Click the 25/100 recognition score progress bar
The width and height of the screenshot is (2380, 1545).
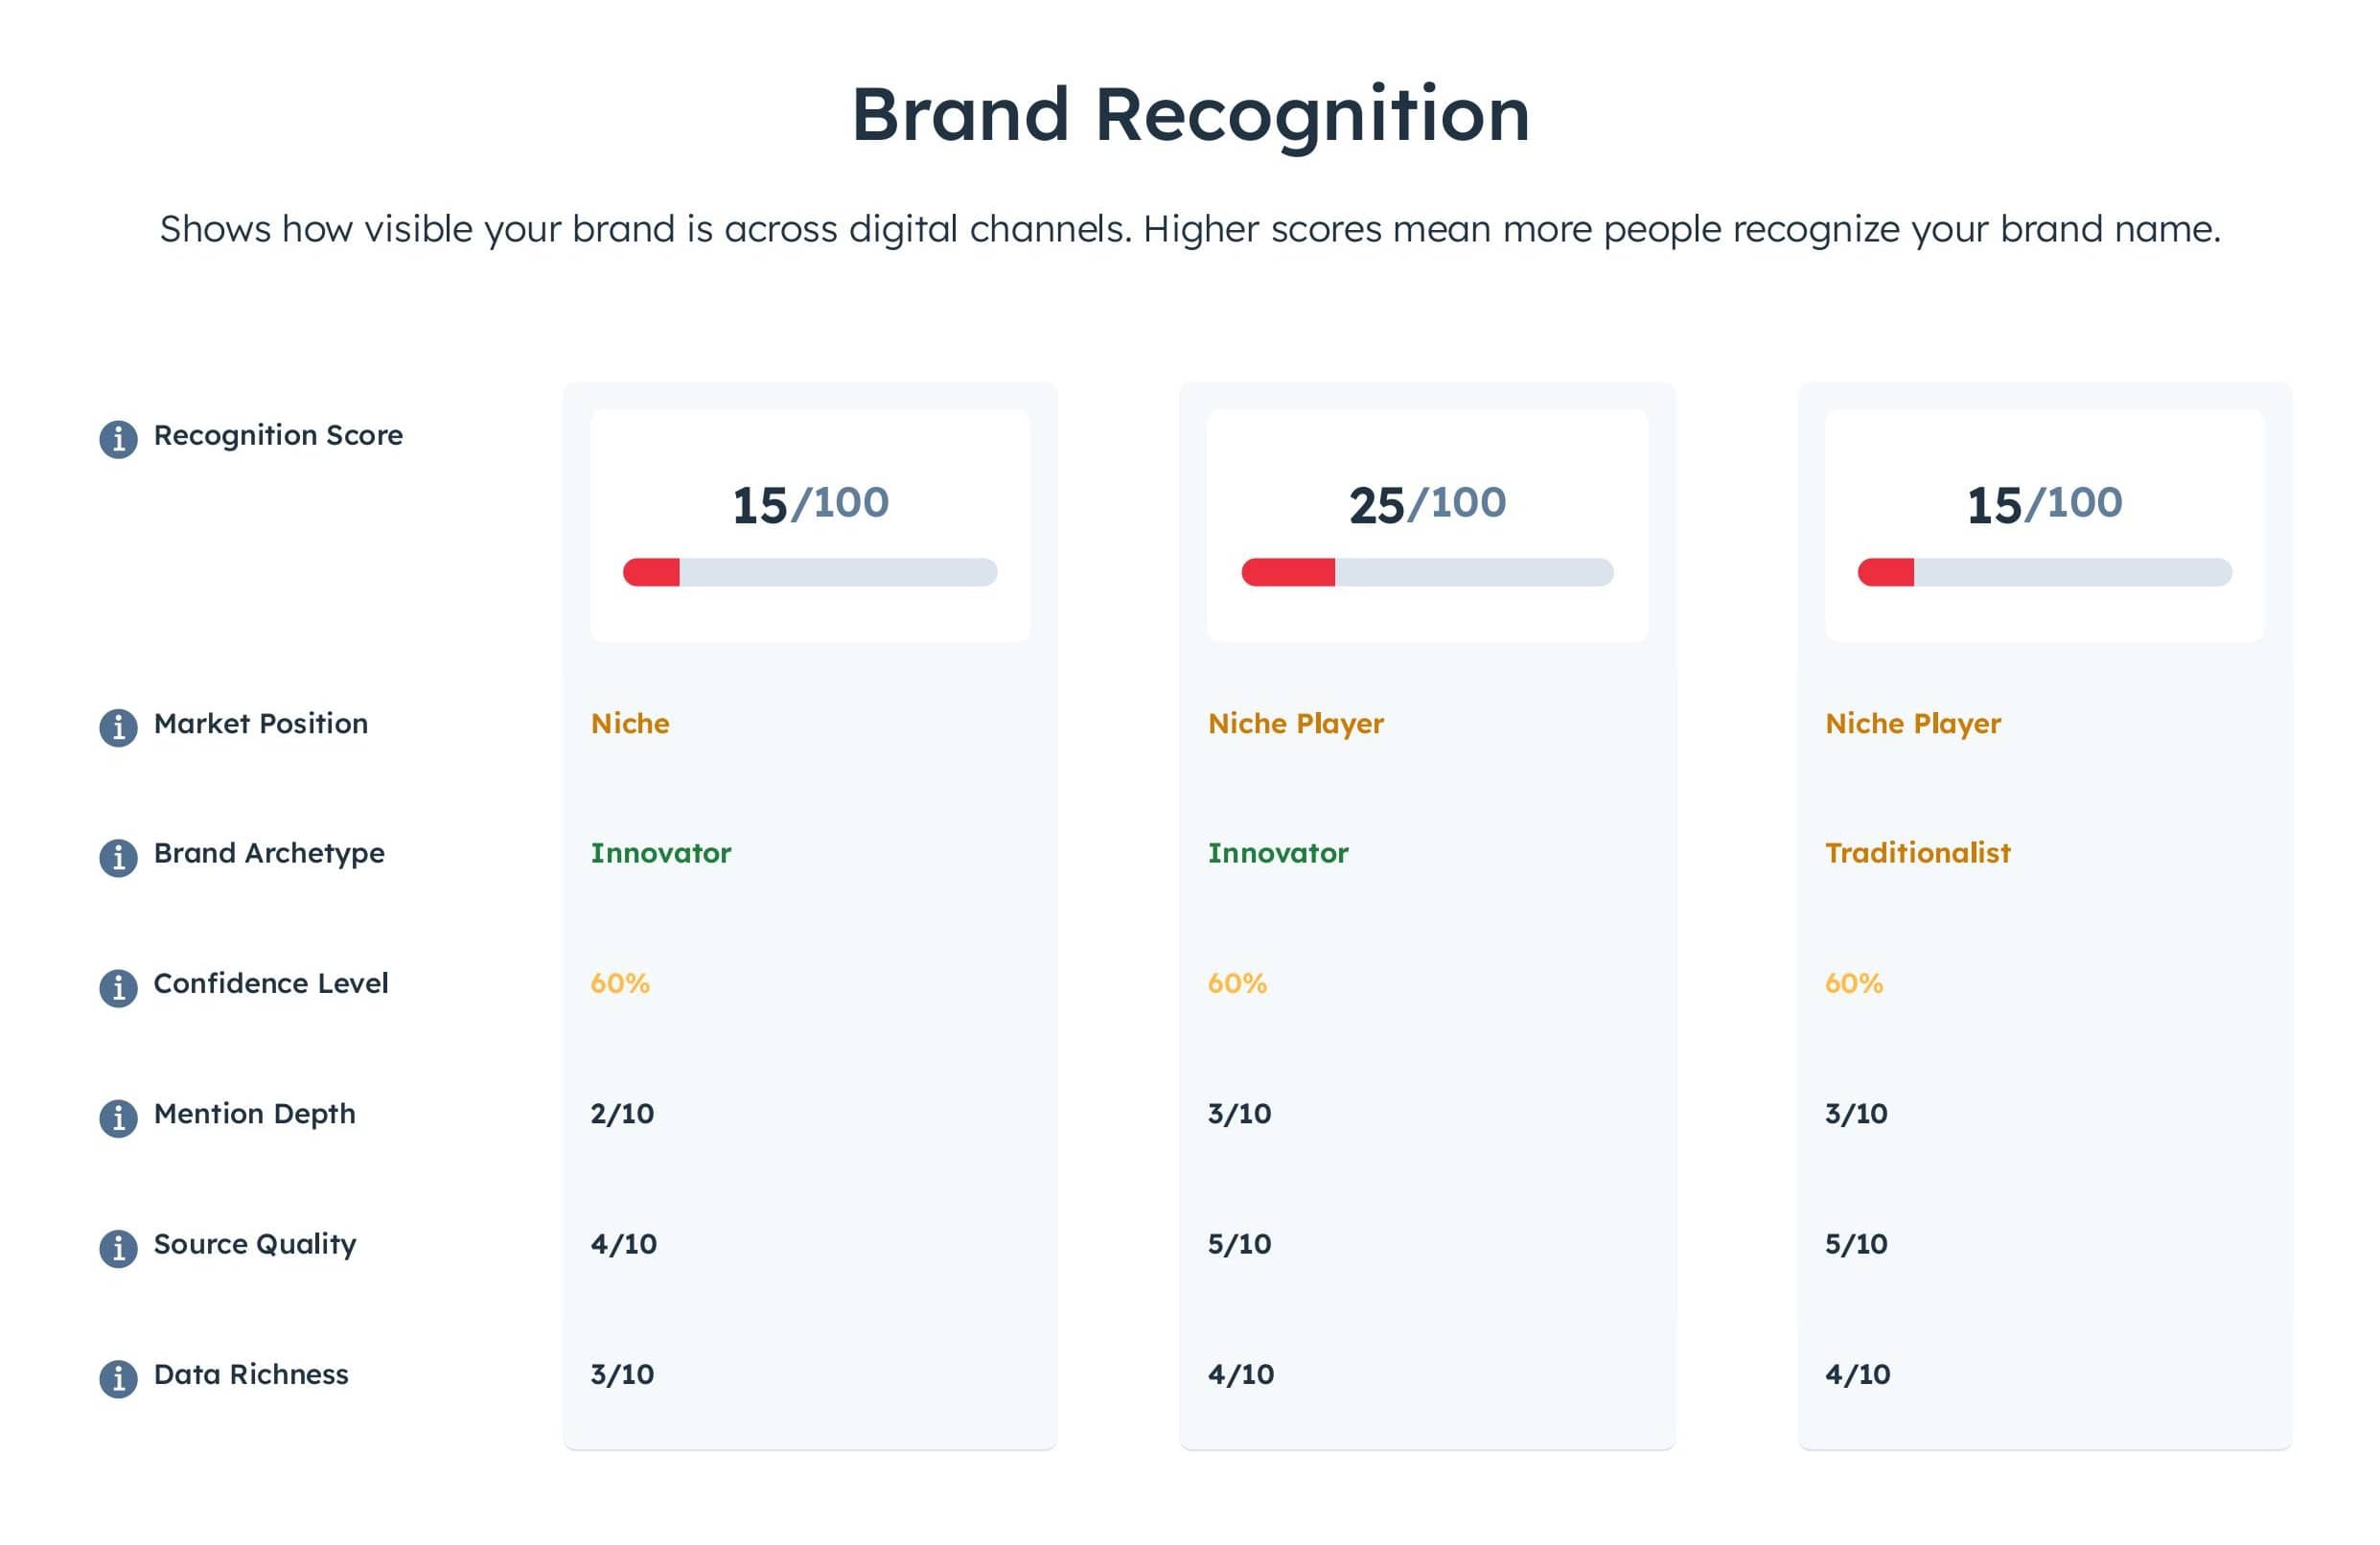coord(1427,572)
